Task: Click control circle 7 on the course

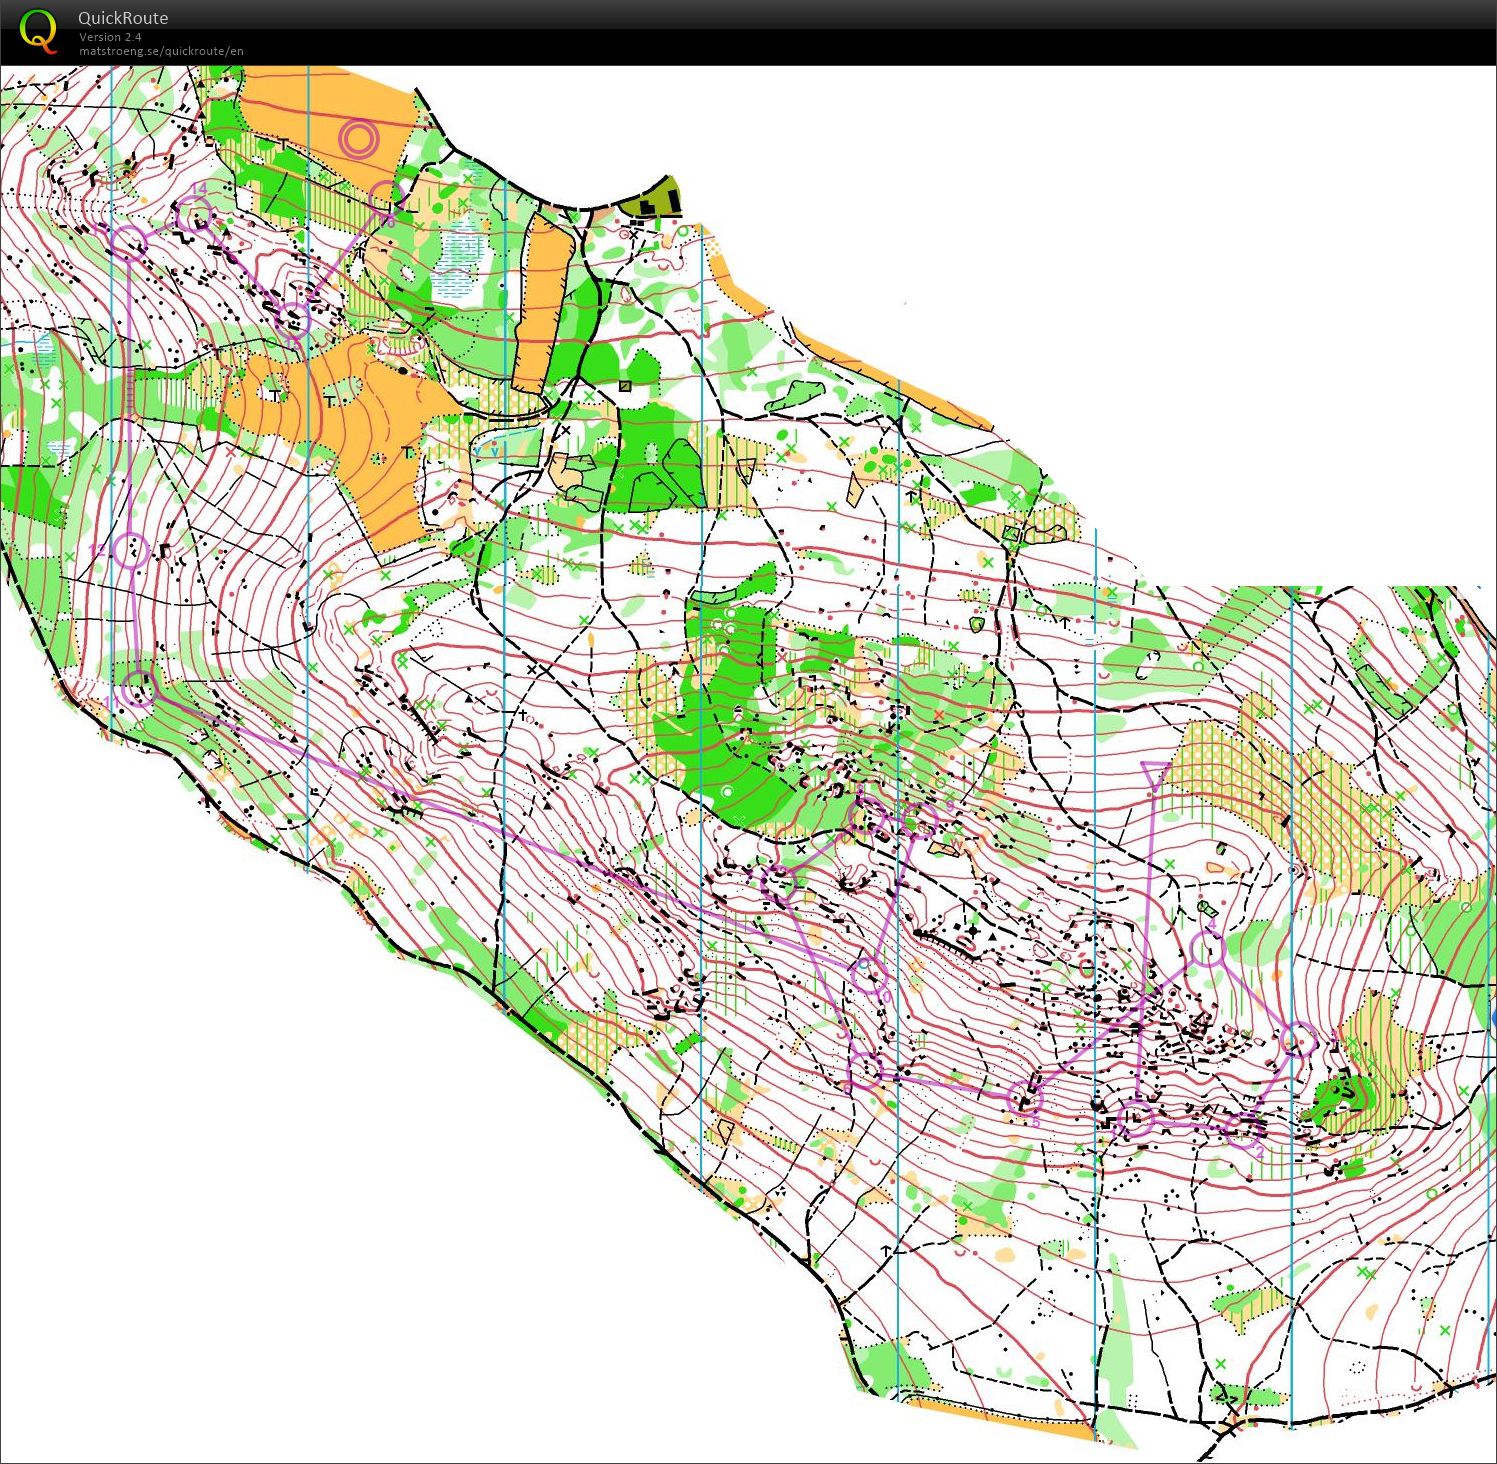Action: pyautogui.click(x=780, y=882)
